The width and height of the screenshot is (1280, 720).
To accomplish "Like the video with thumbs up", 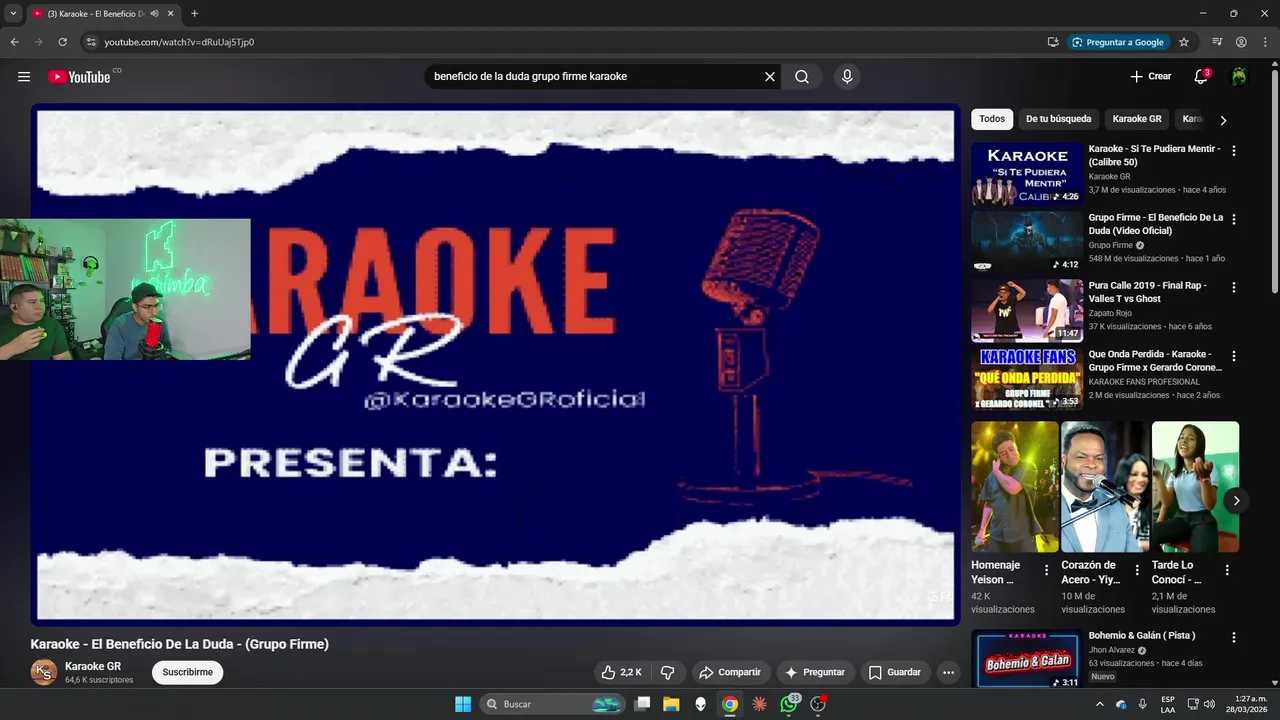I will coord(621,672).
